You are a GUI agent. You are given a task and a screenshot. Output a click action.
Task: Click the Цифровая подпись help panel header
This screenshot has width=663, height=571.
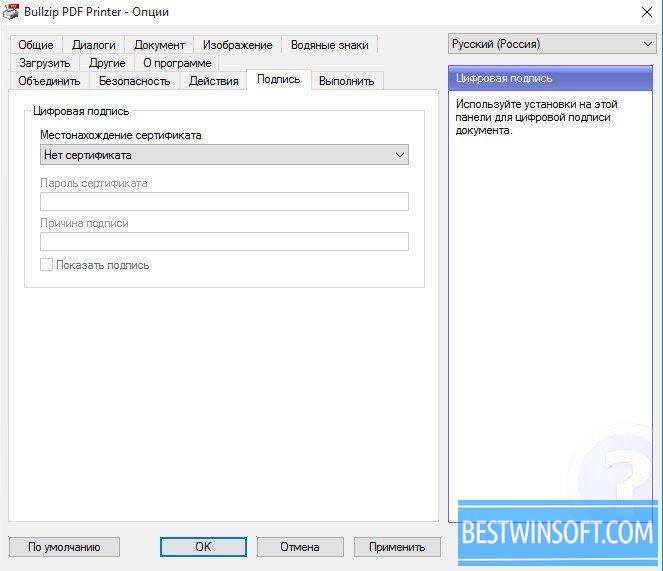(550, 78)
